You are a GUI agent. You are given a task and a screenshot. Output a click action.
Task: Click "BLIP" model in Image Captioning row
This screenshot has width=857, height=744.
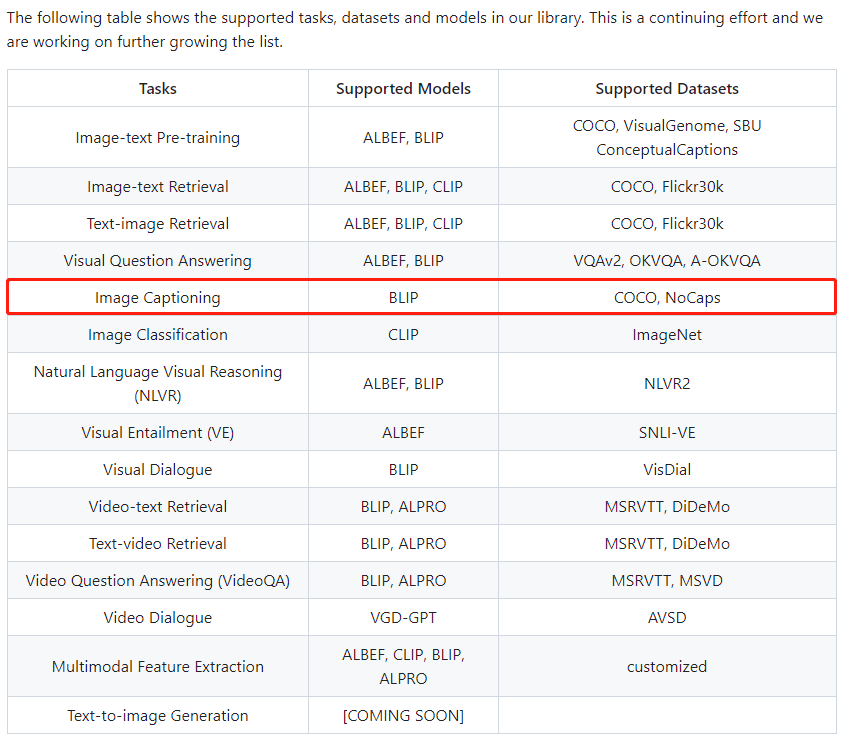point(403,298)
